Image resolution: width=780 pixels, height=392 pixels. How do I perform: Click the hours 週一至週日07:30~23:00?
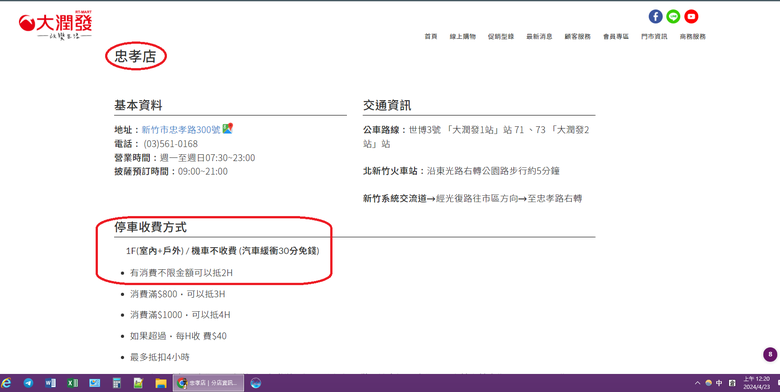point(207,158)
